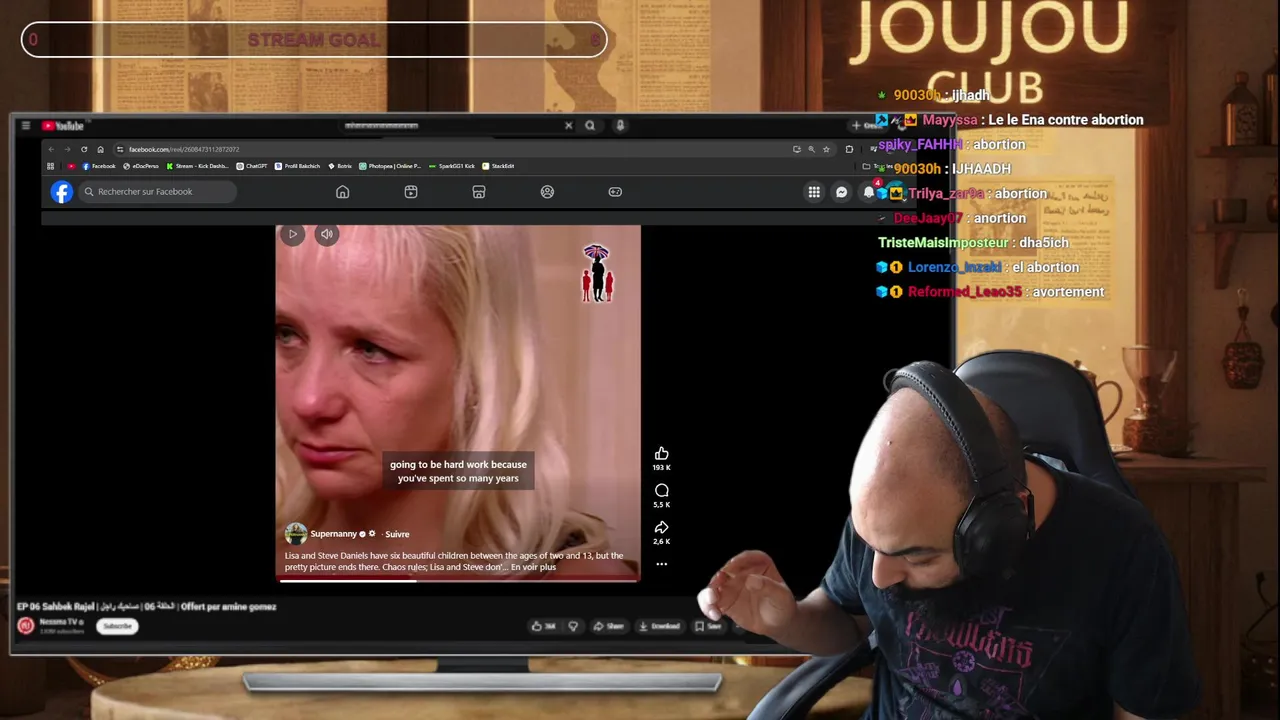Save the YouTube video to playlist
The image size is (1280, 720).
pos(708,626)
